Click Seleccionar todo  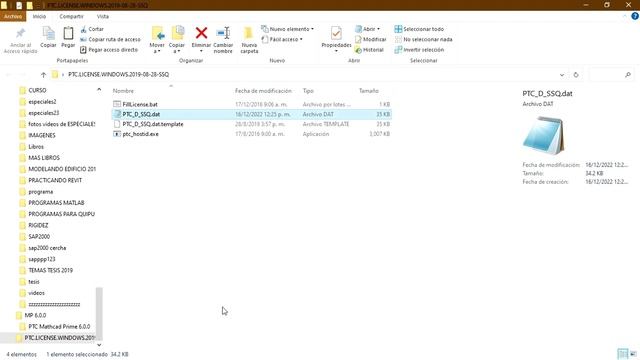coord(419,29)
